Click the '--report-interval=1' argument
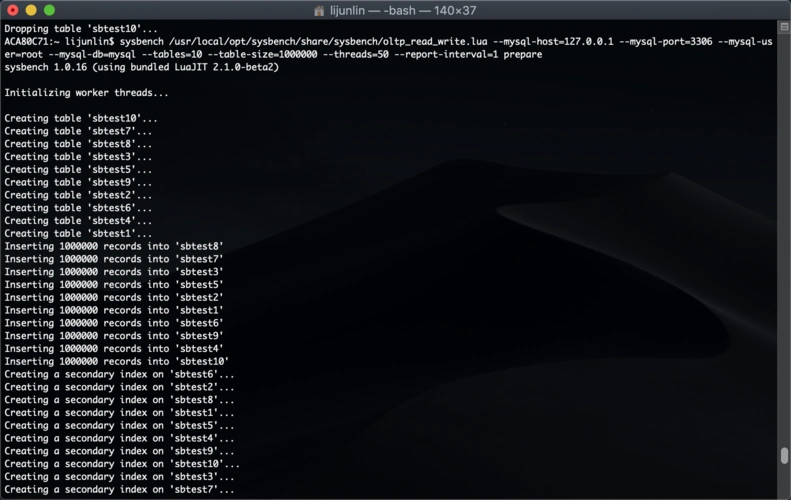 pyautogui.click(x=446, y=54)
